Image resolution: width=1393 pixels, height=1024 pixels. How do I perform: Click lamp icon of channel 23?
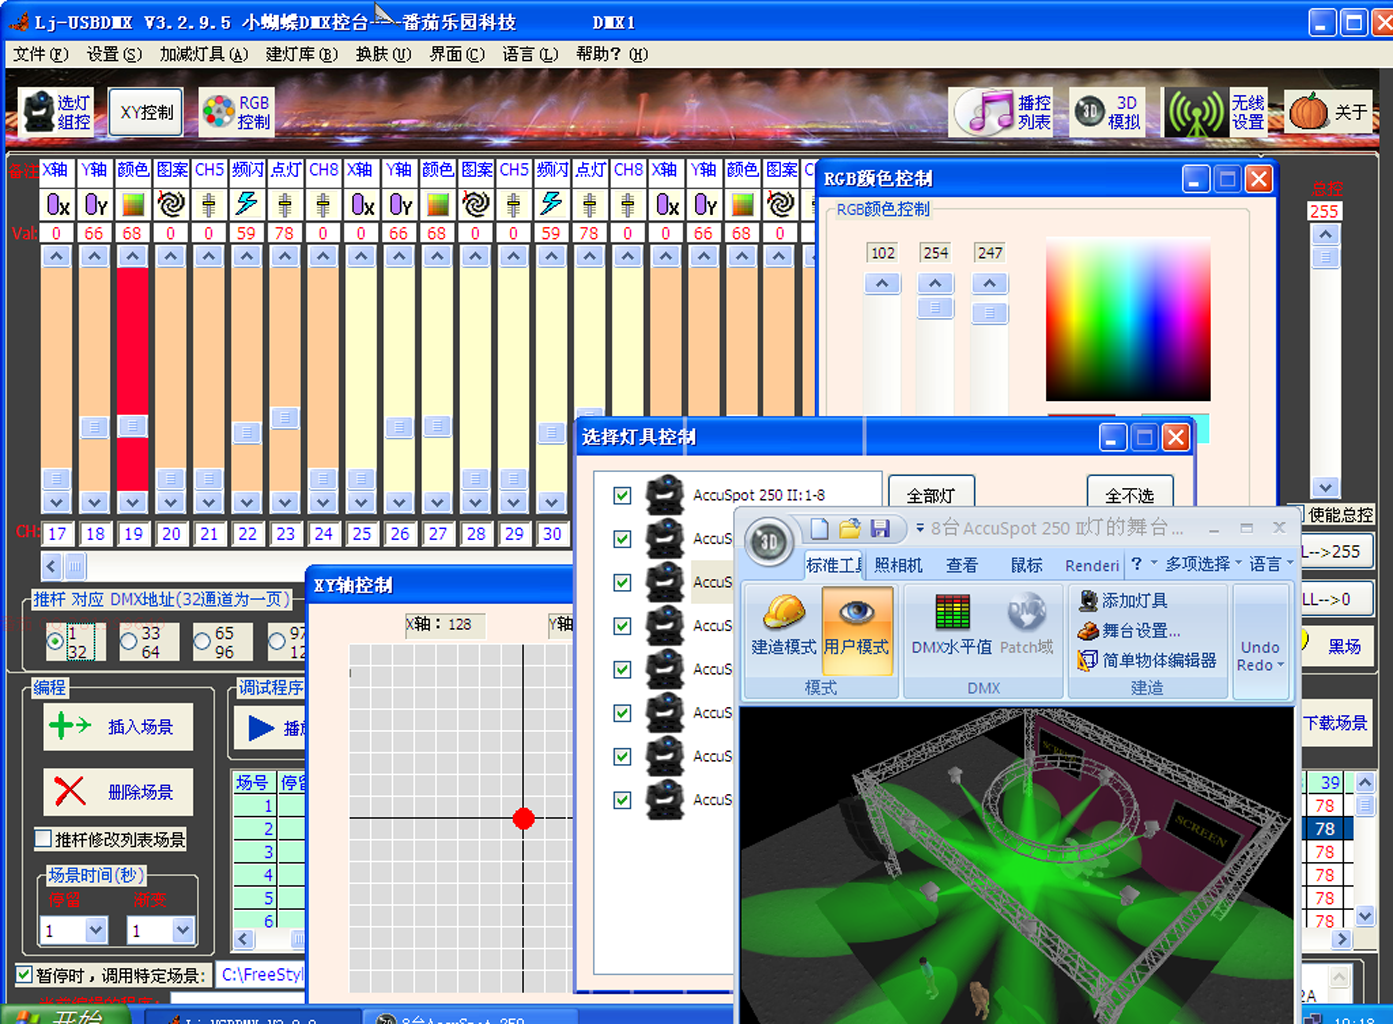(x=285, y=205)
